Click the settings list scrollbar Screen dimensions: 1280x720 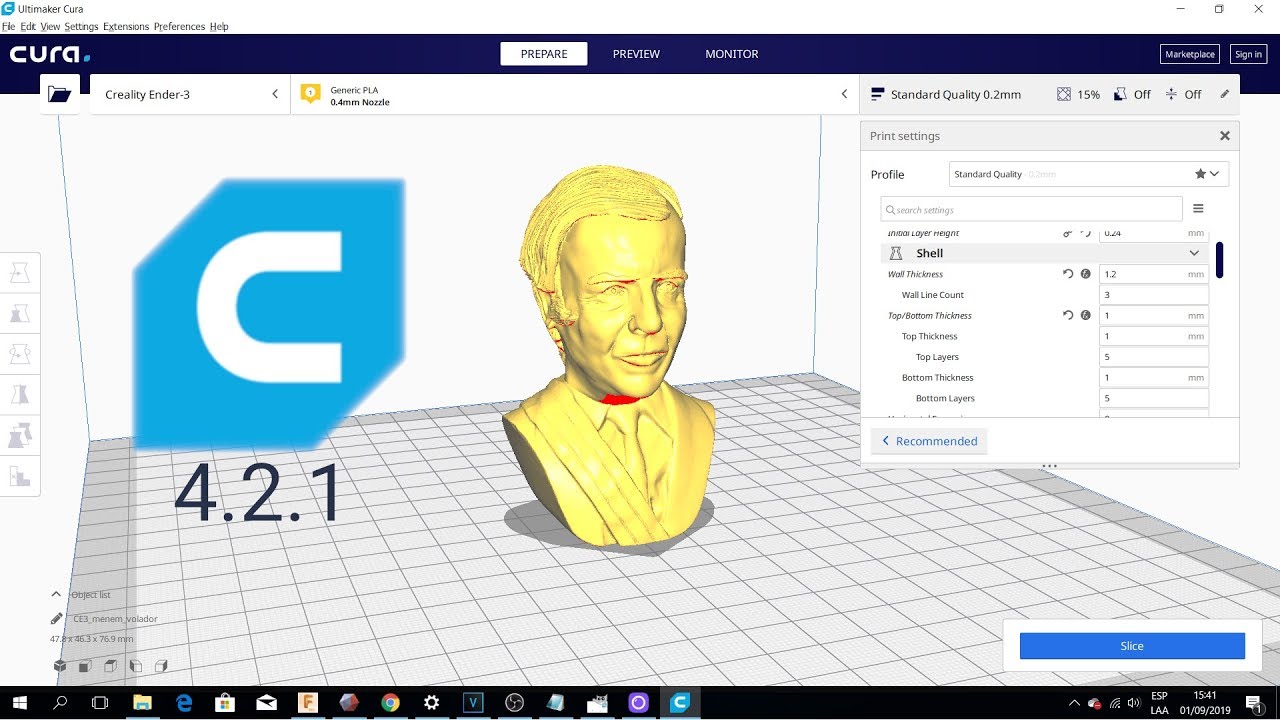[1220, 260]
